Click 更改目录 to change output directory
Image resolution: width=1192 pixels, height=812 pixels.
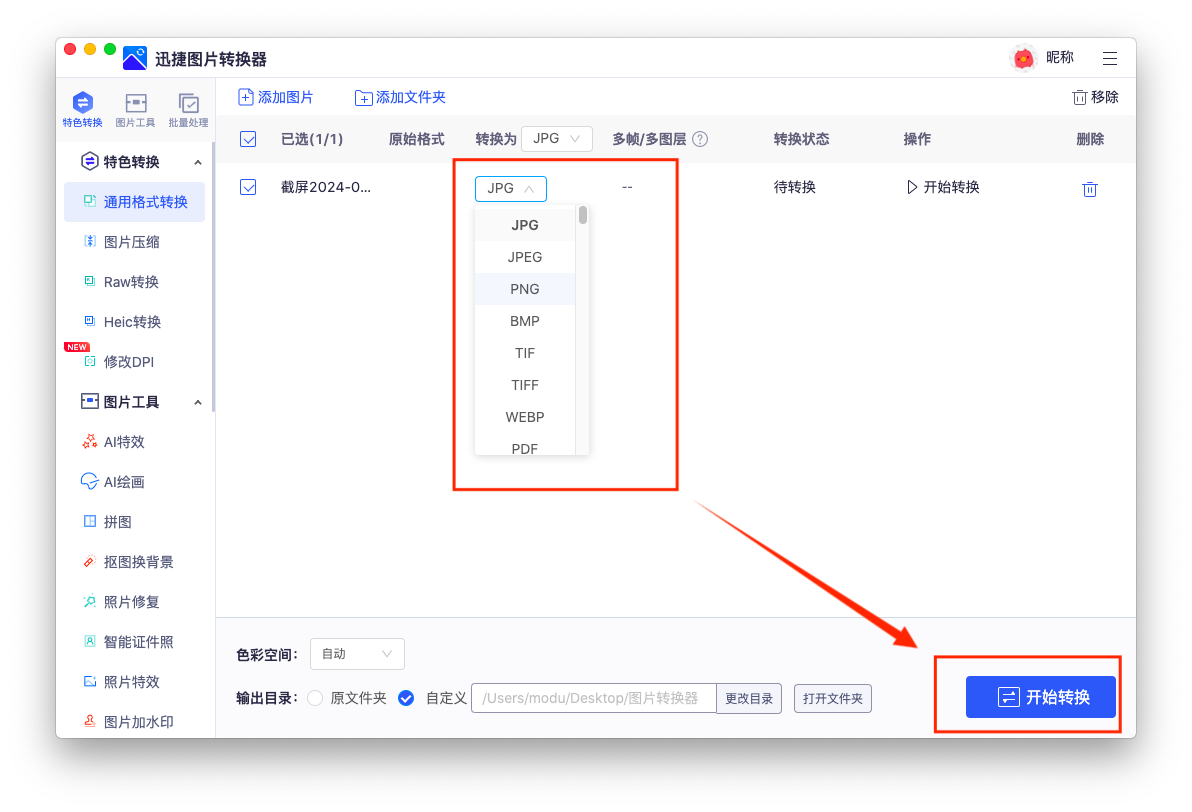(x=748, y=697)
